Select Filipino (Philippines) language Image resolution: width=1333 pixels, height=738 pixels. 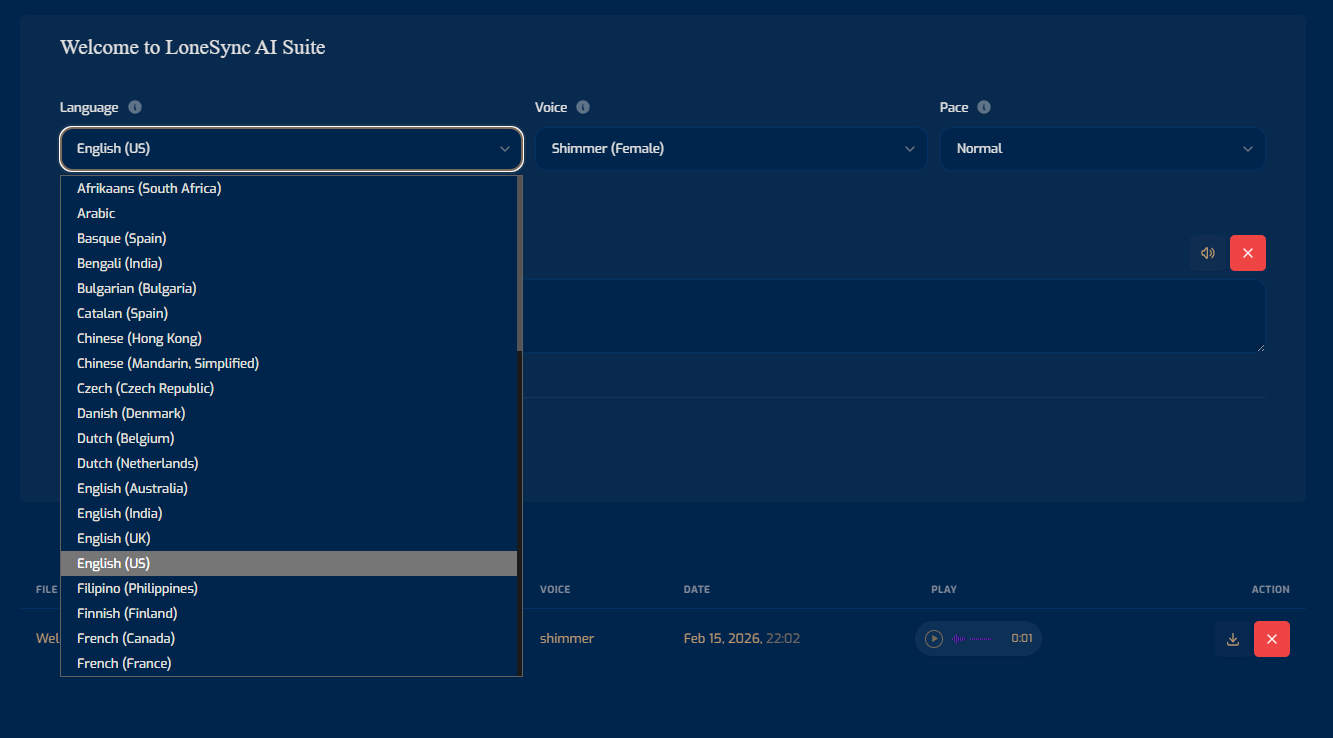[x=137, y=588]
